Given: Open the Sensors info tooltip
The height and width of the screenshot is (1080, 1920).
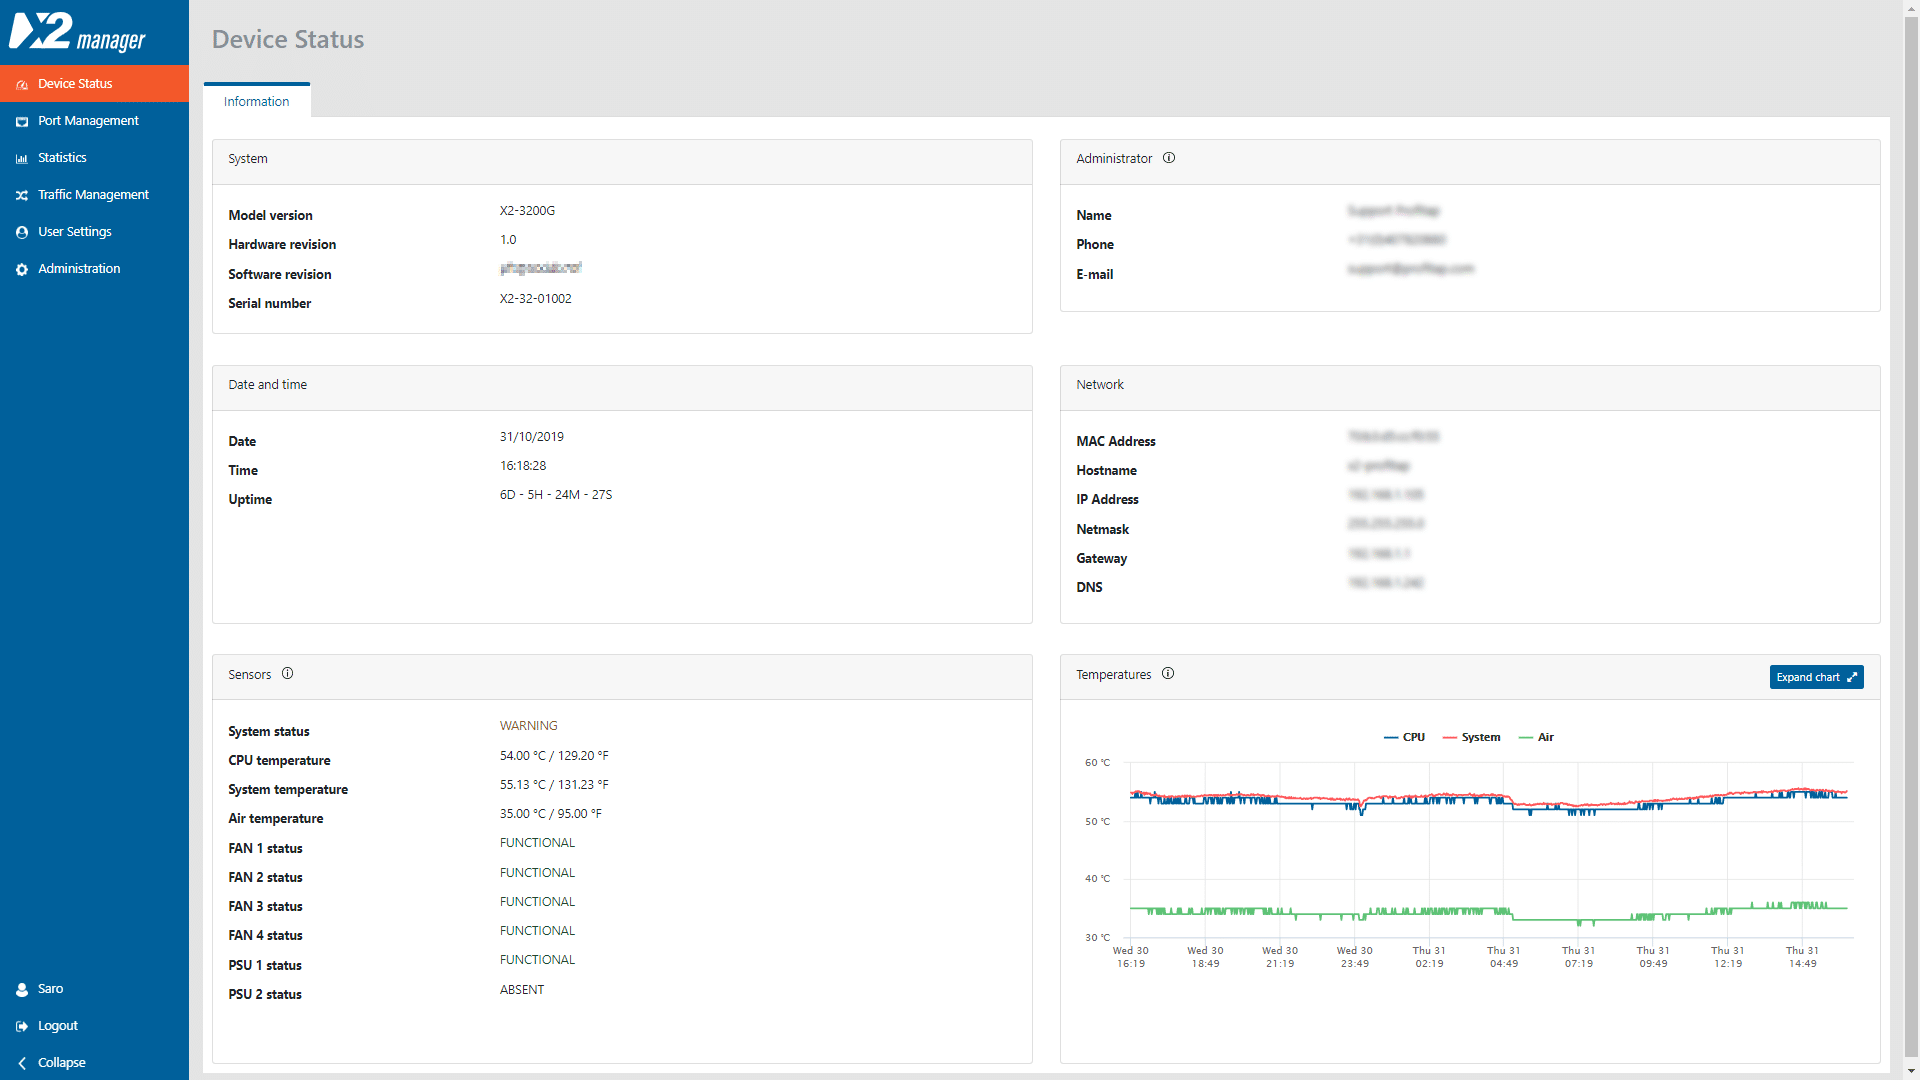Looking at the screenshot, I should click(287, 673).
